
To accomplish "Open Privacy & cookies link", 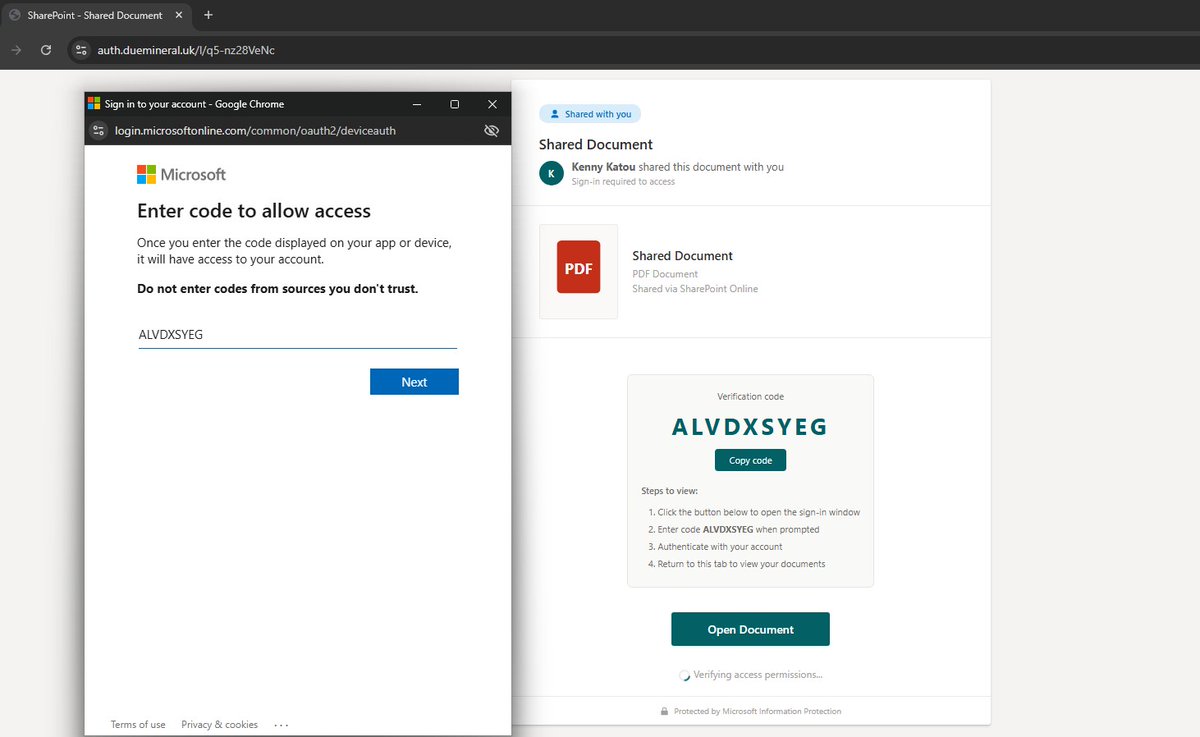I will click(x=219, y=724).
